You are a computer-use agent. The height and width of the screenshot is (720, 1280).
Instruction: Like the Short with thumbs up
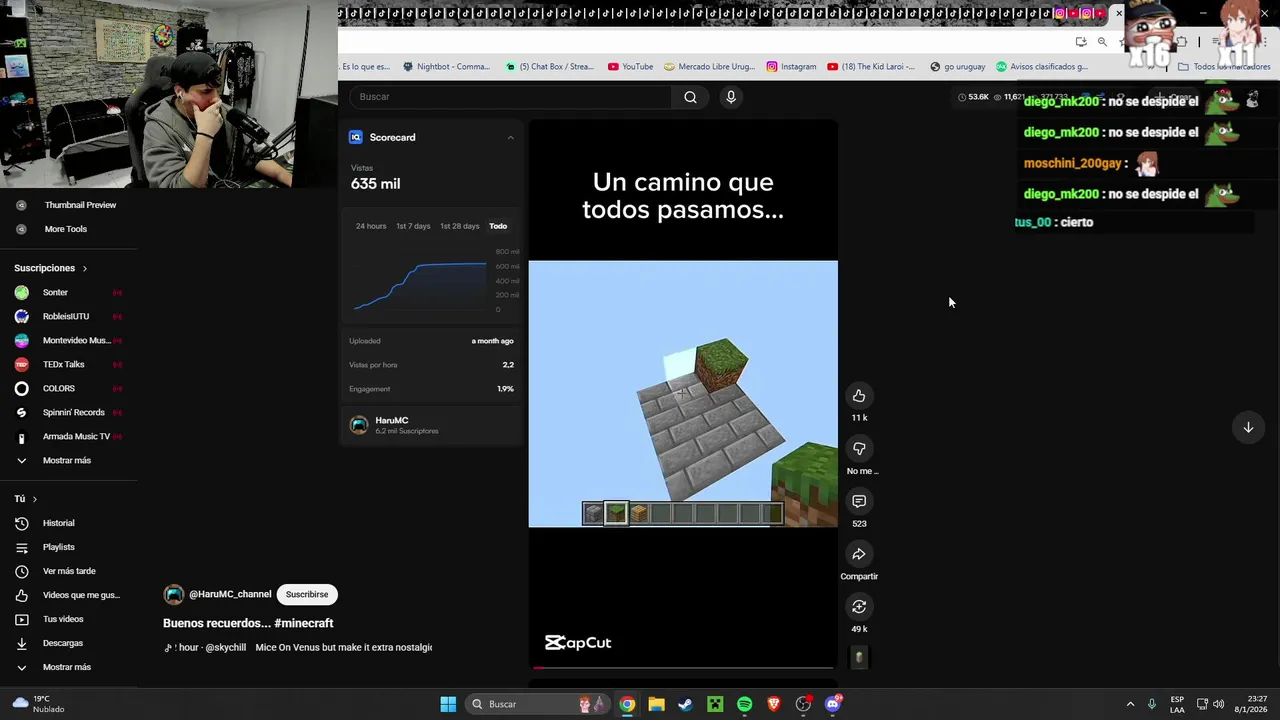pyautogui.click(x=859, y=396)
